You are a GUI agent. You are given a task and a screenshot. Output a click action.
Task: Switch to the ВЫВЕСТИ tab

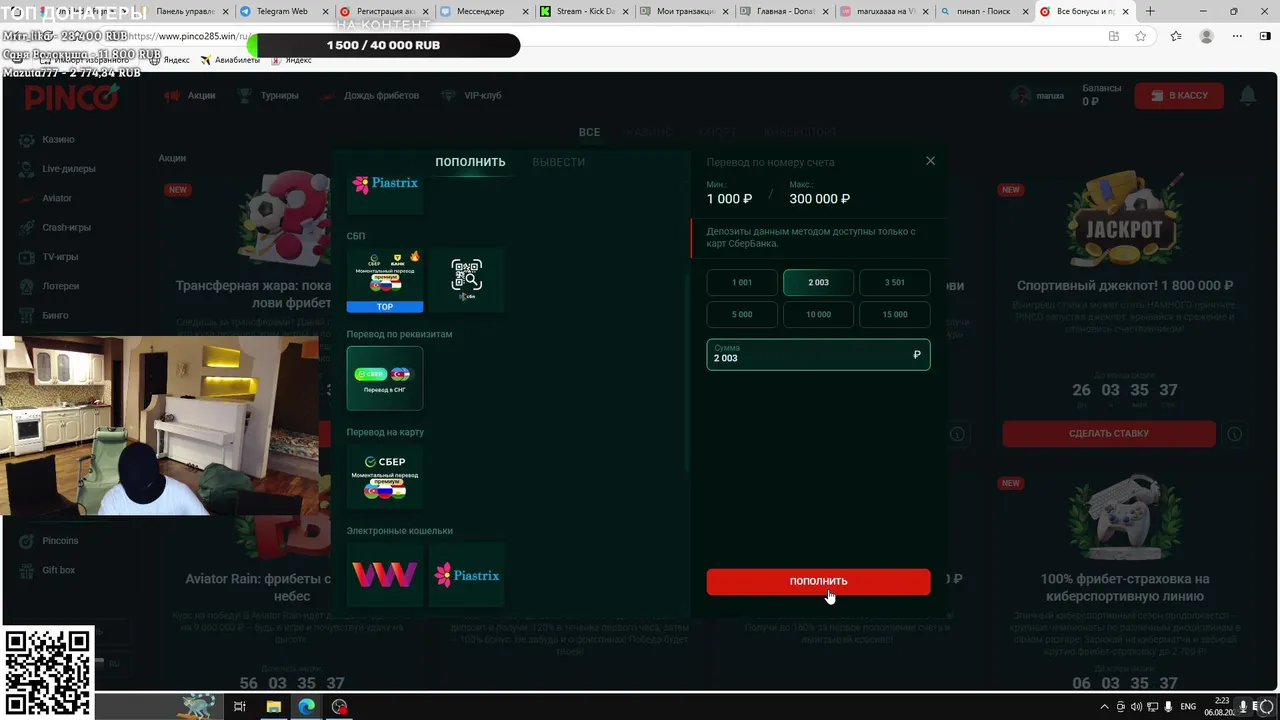pos(558,162)
